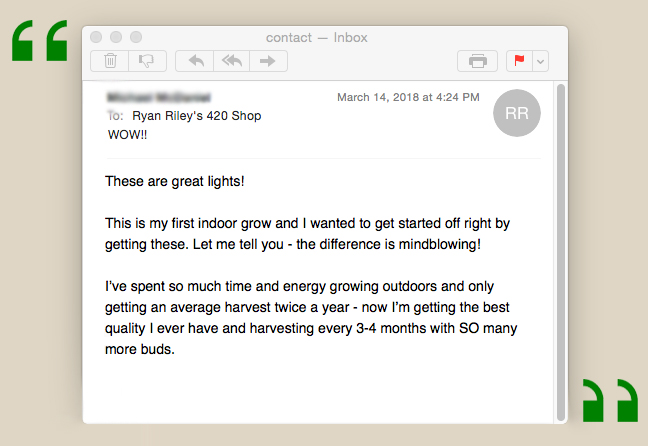Viewport: 648px width, 446px height.
Task: Open the flag color dropdown arrow
Action: (x=541, y=61)
